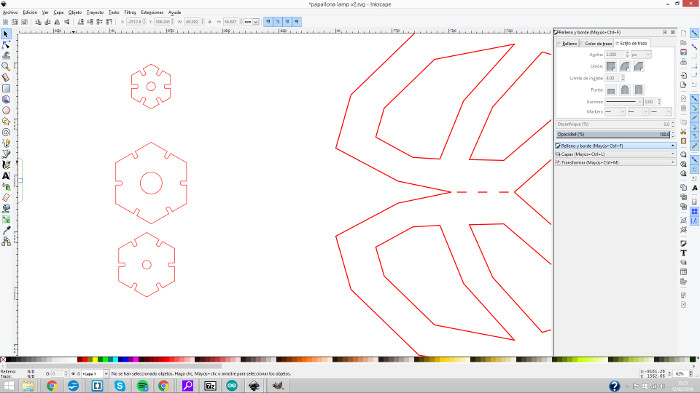Select round cap button
The image size is (700, 393).
coord(625,90)
